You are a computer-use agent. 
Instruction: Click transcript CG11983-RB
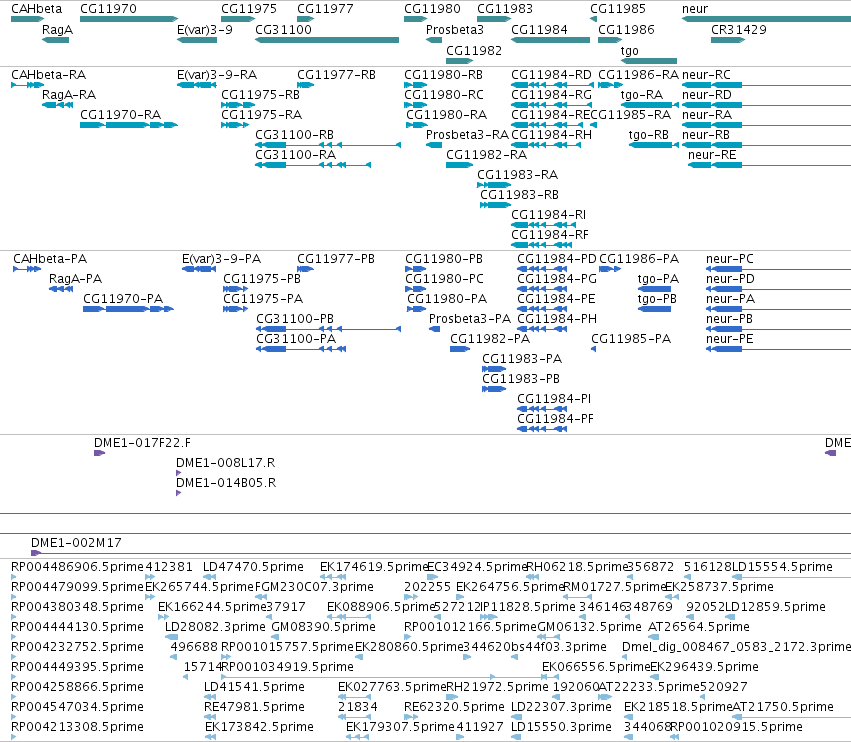(519, 195)
